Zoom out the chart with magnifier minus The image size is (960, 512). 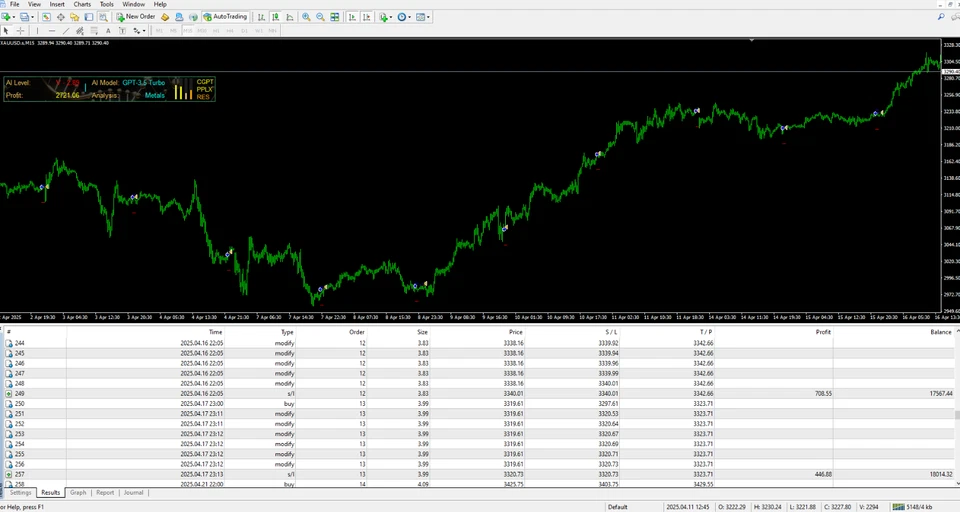[x=320, y=17]
